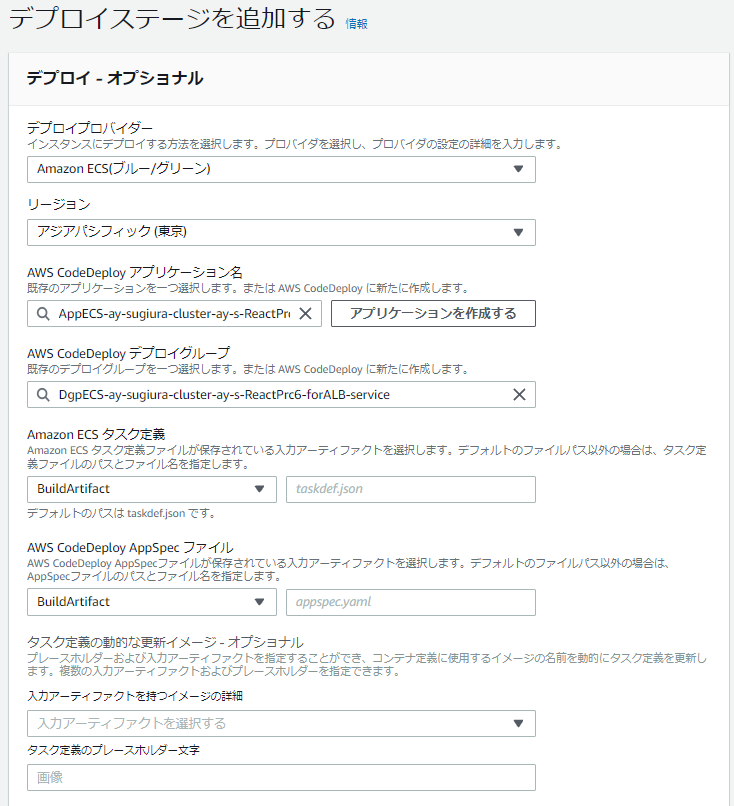734x806 pixels.
Task: Click the 入力アーティファクトを持つイメージの詳細 label
Action: (135, 696)
